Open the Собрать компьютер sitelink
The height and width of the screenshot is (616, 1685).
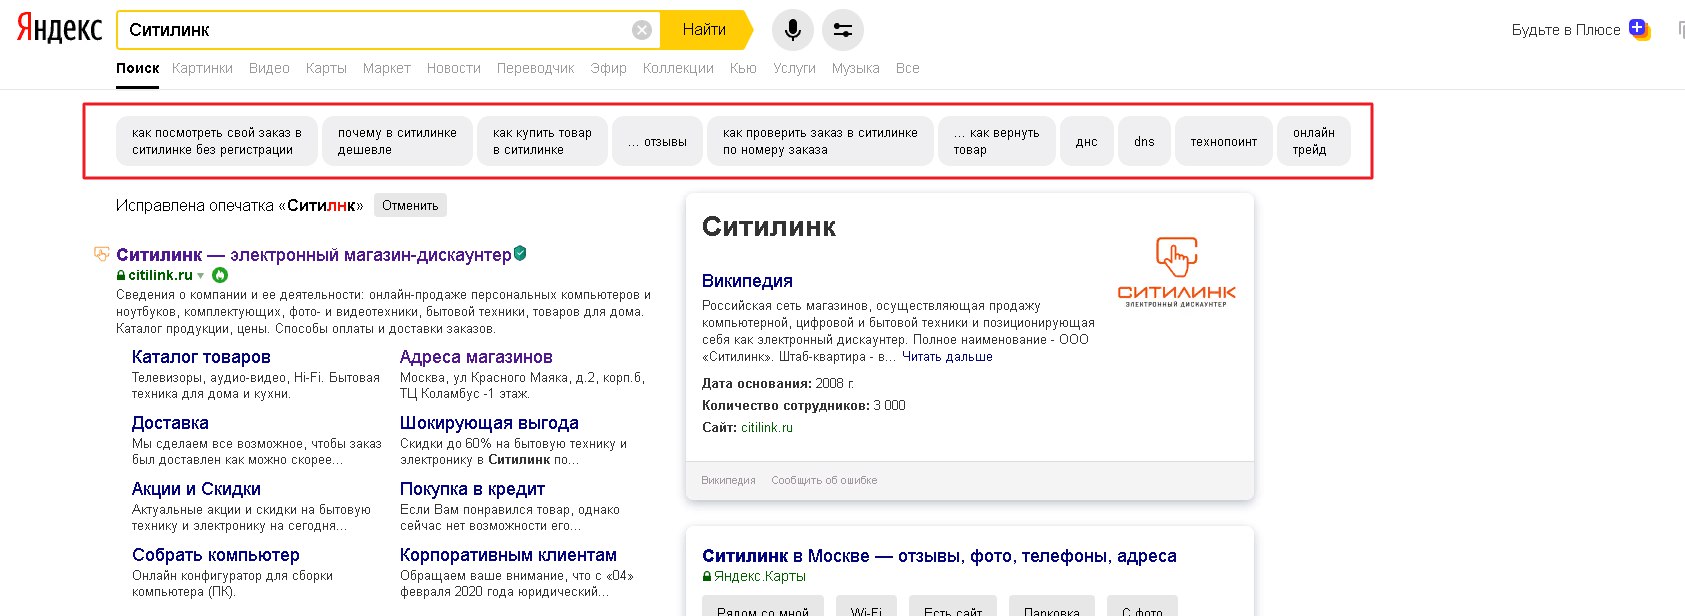pos(216,555)
